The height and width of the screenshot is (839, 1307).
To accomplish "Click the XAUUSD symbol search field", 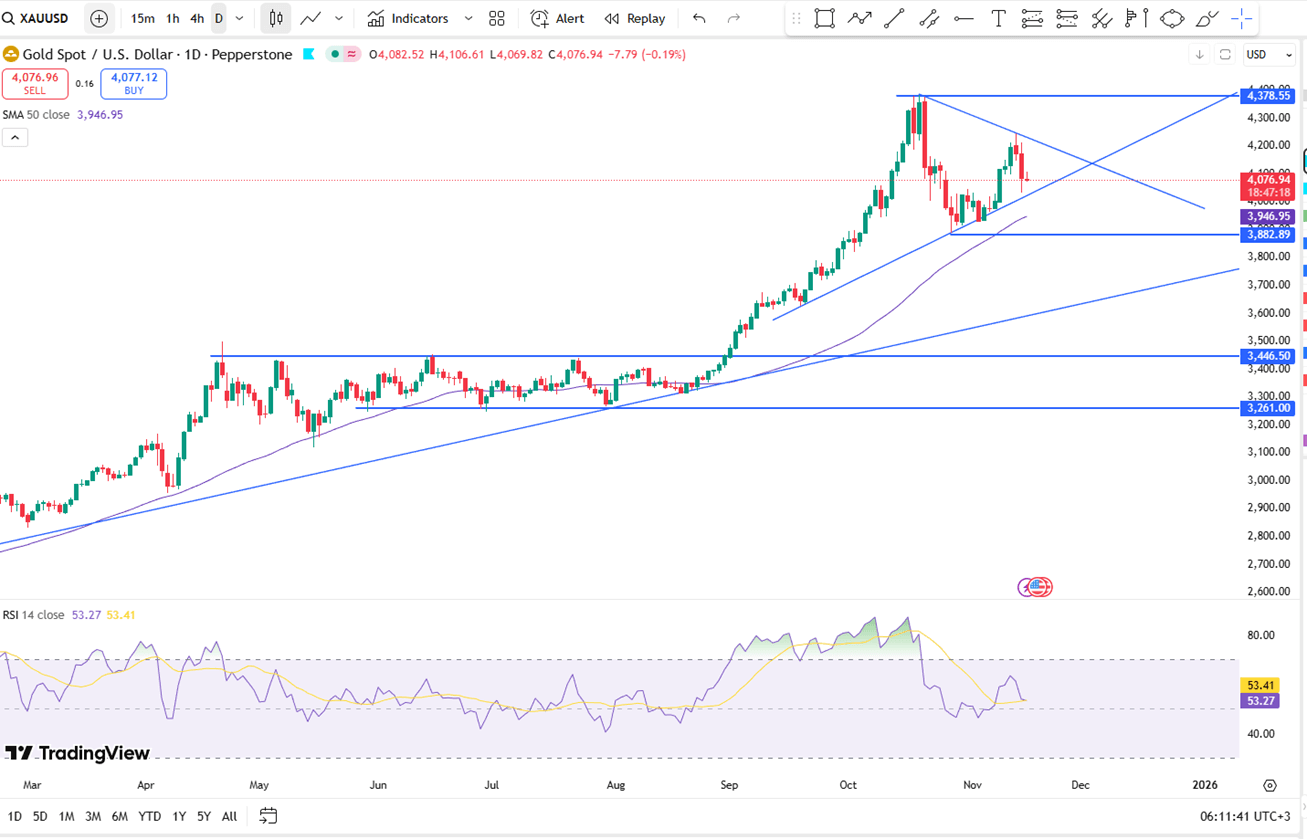I will 40,19.
